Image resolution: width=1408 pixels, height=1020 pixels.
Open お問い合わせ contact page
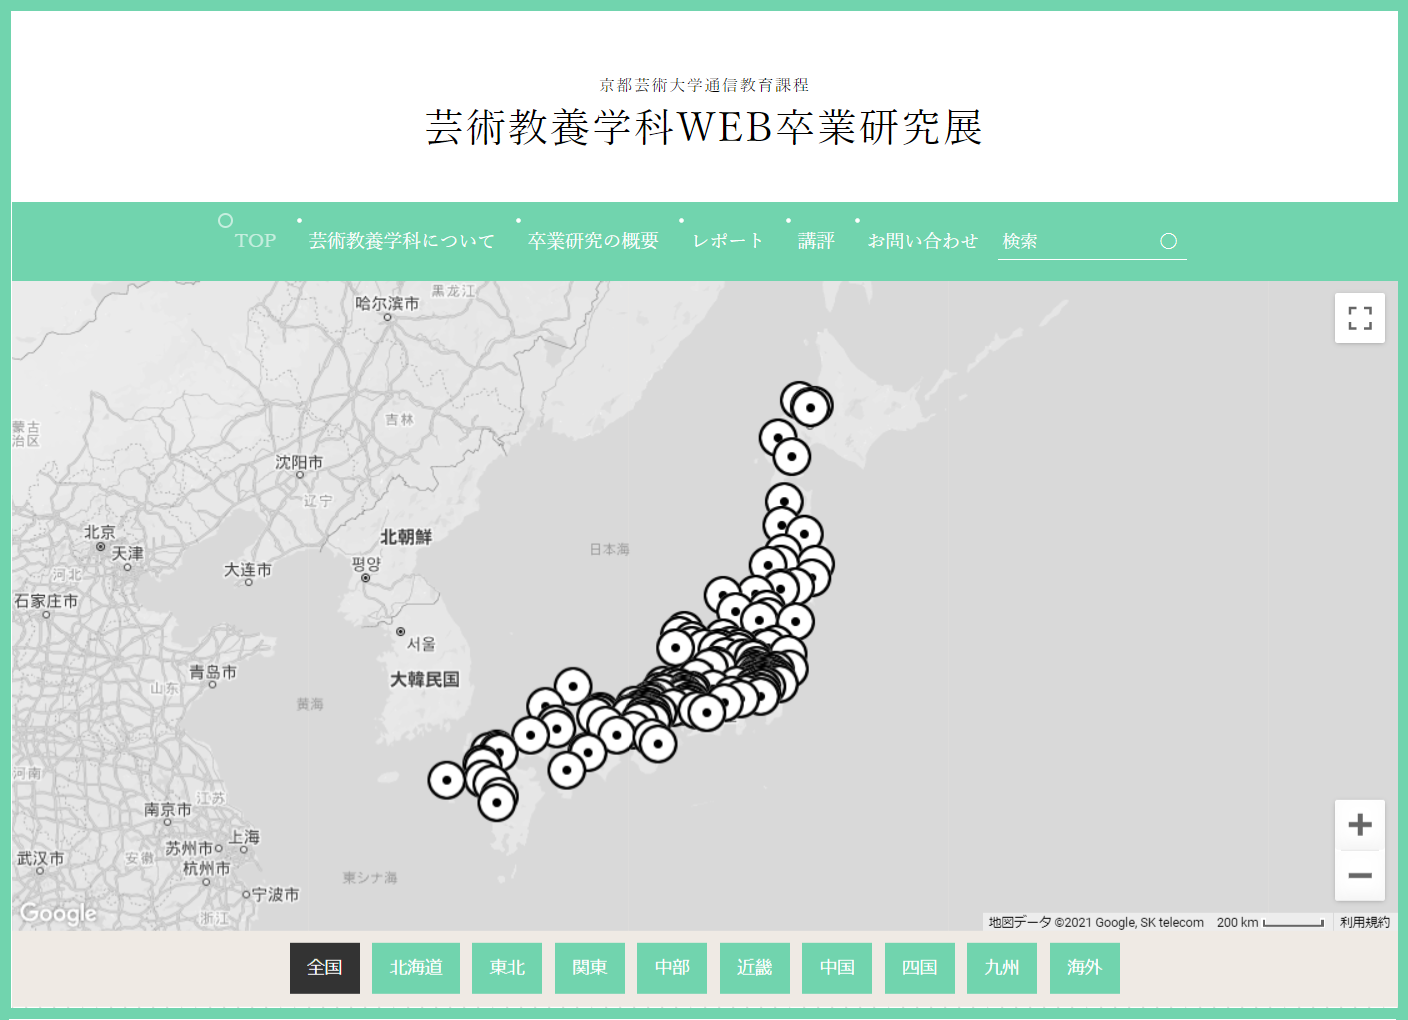coord(922,241)
